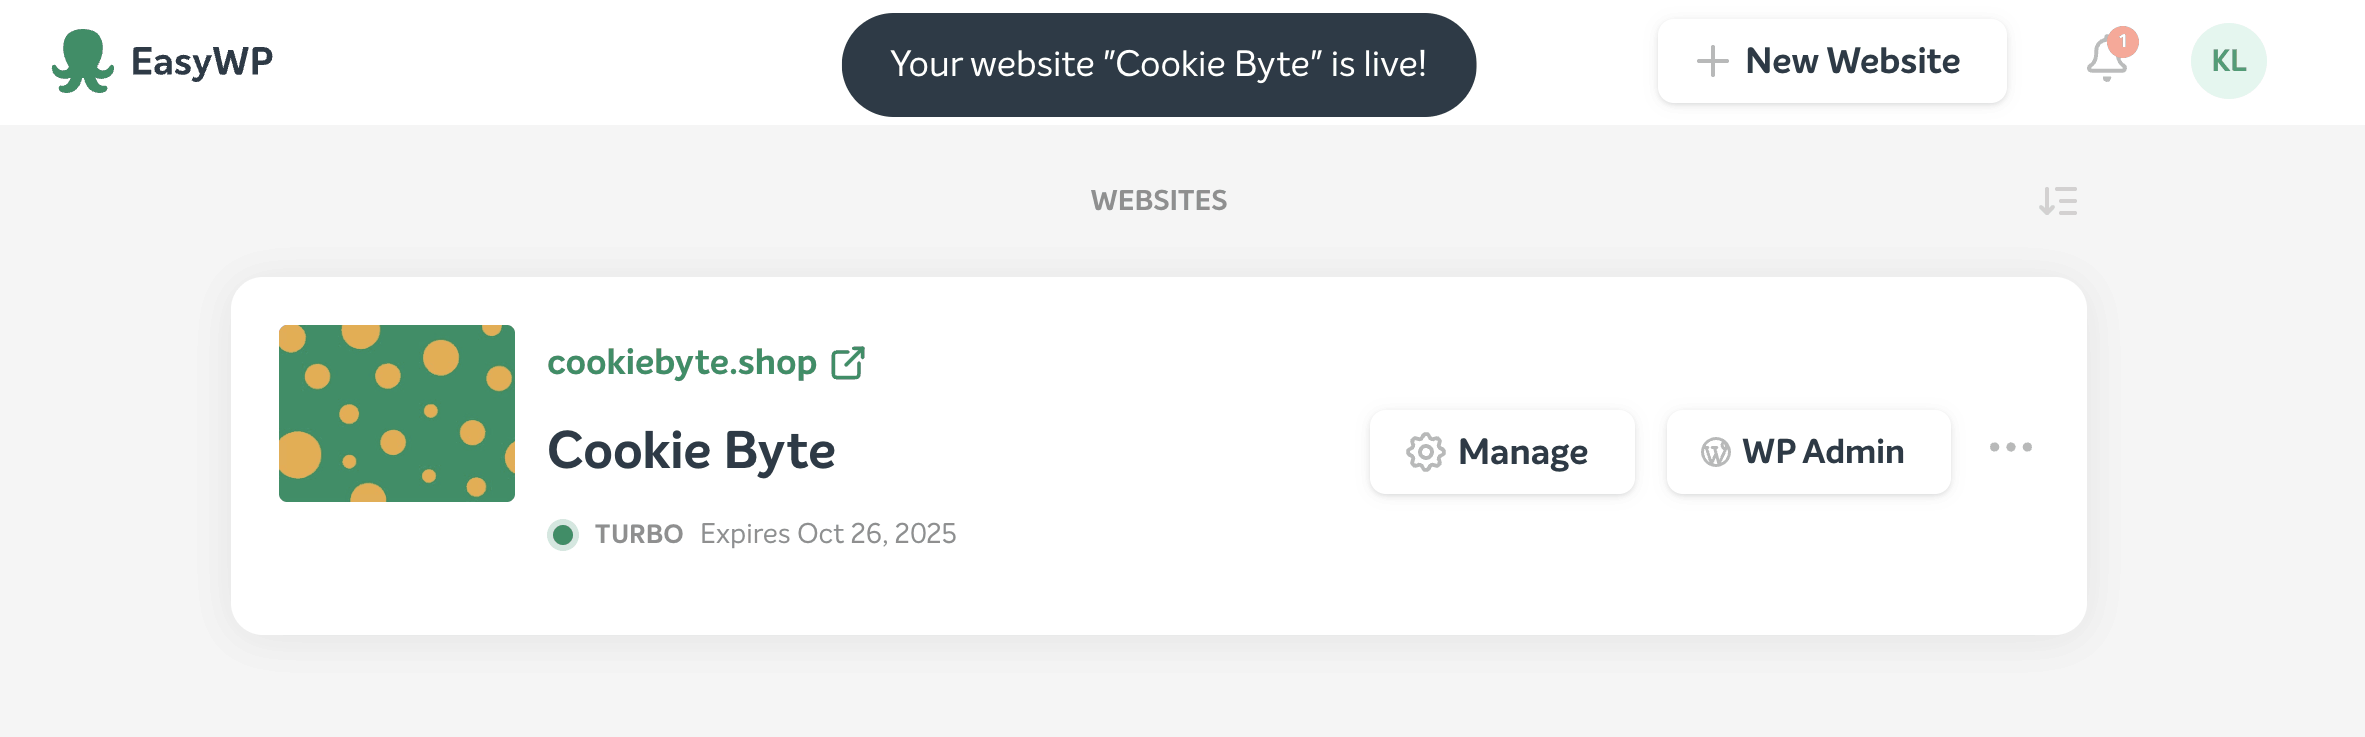Click the red notification count badge
Viewport: 2365px width, 737px height.
[2122, 42]
